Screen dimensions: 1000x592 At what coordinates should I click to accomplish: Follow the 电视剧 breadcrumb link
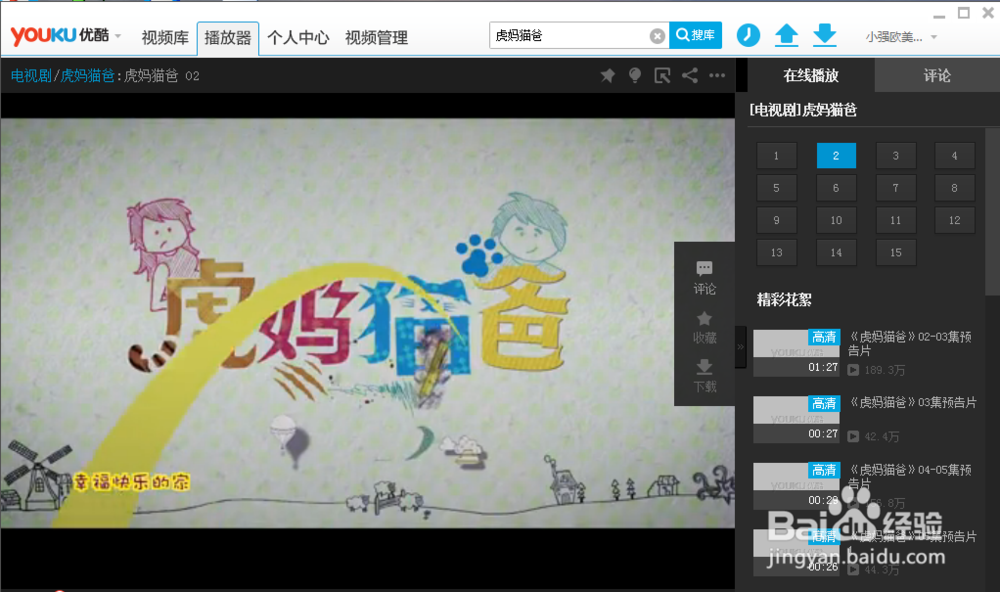coord(31,76)
